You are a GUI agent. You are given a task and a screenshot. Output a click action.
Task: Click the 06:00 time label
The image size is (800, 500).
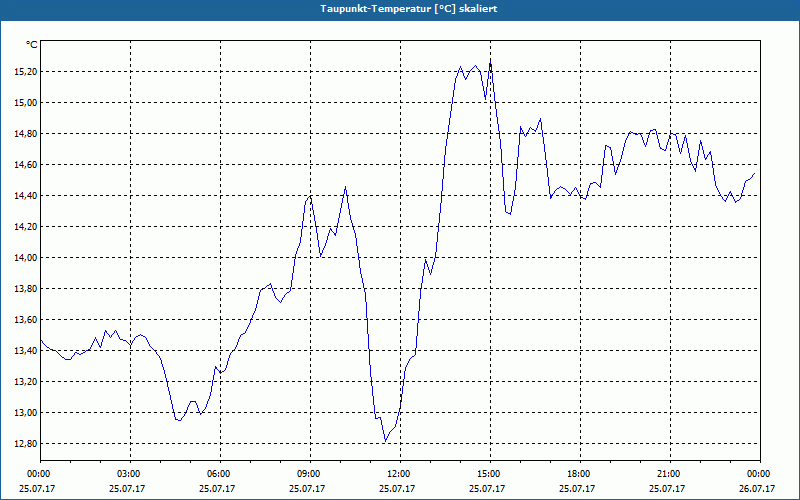tap(220, 474)
